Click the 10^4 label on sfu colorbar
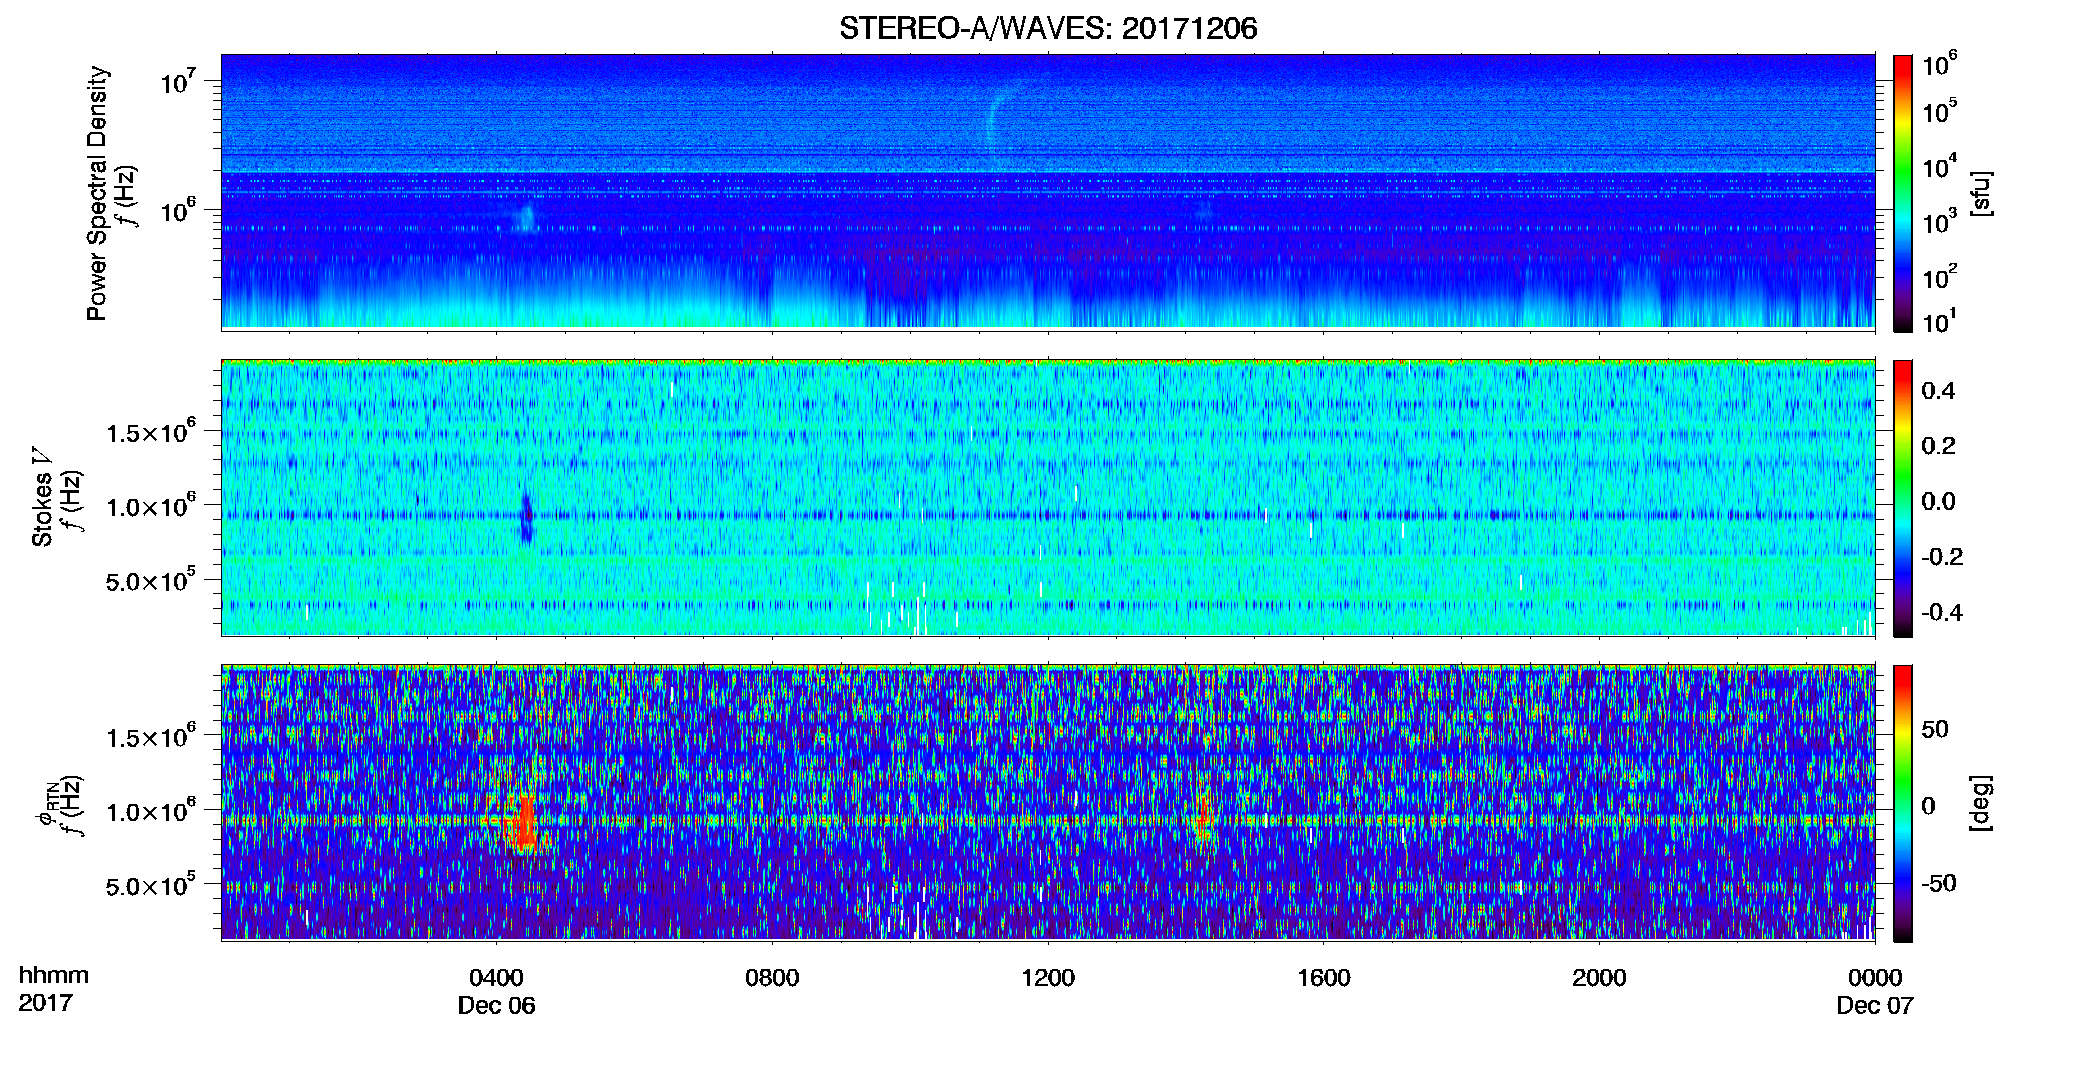 pos(1939,167)
